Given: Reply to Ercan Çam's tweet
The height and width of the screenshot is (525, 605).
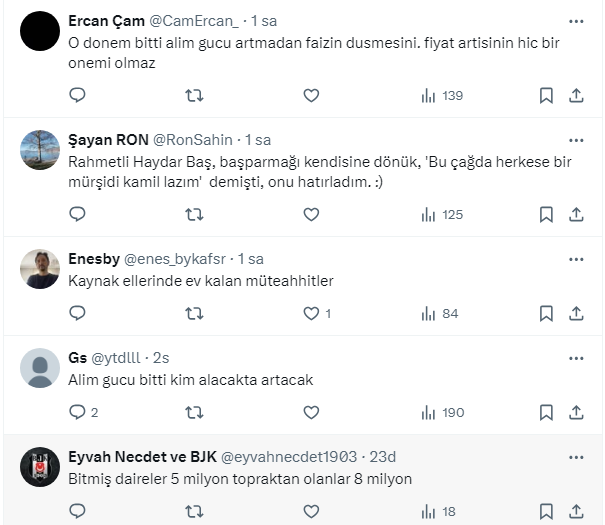Looking at the screenshot, I should [78, 95].
